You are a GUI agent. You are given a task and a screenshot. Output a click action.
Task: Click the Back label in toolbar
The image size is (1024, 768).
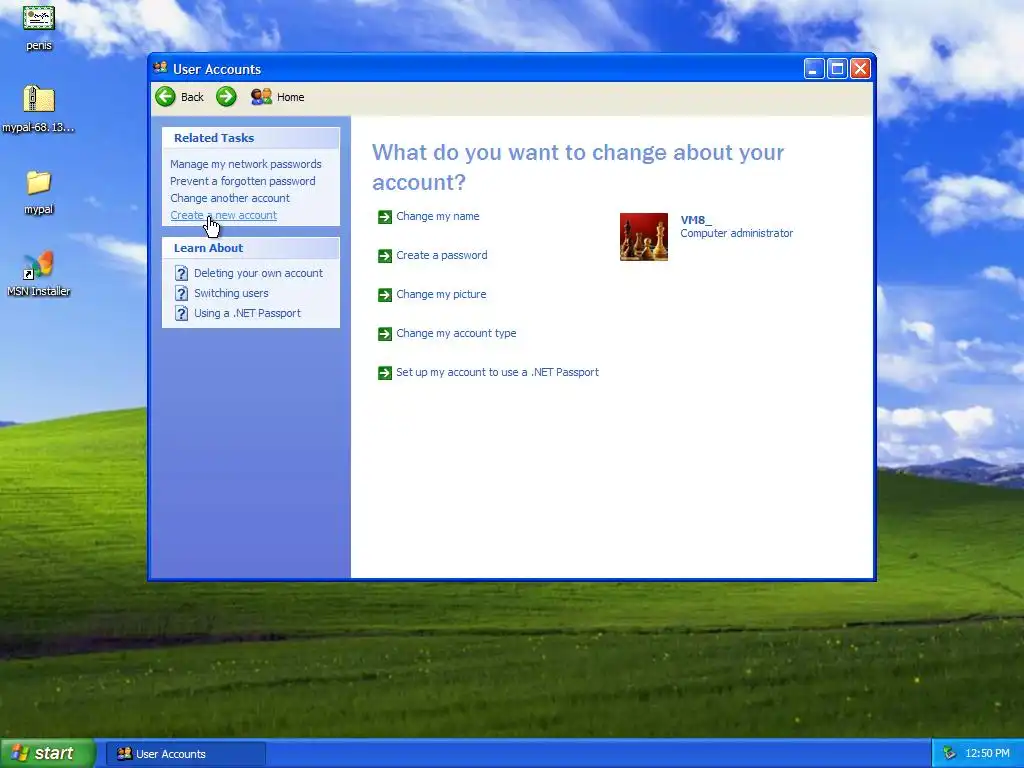coord(192,97)
